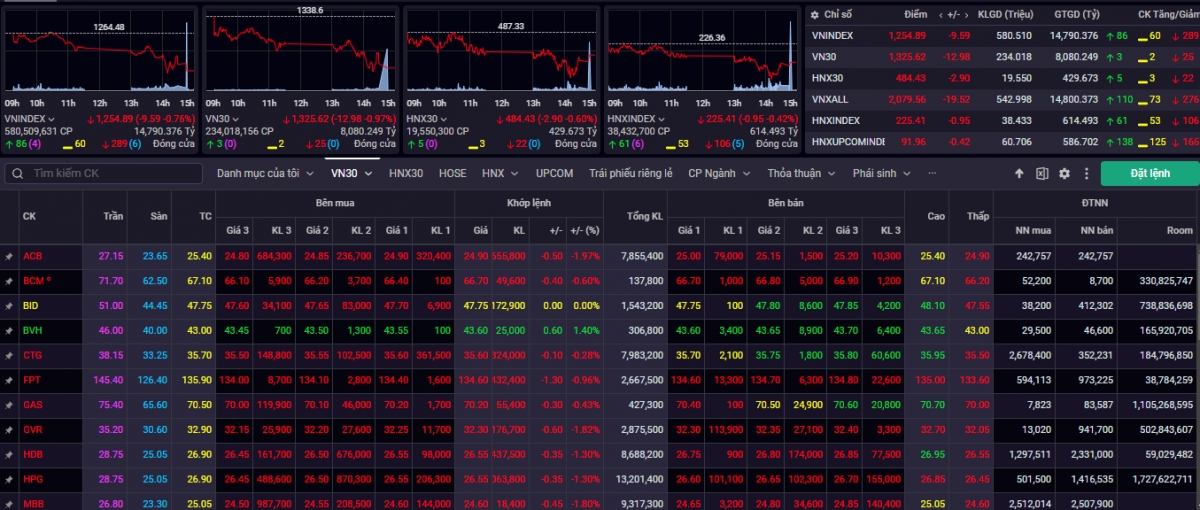
Task: Expand the Danh mục của tôi dropdown
Action: pyautogui.click(x=263, y=173)
